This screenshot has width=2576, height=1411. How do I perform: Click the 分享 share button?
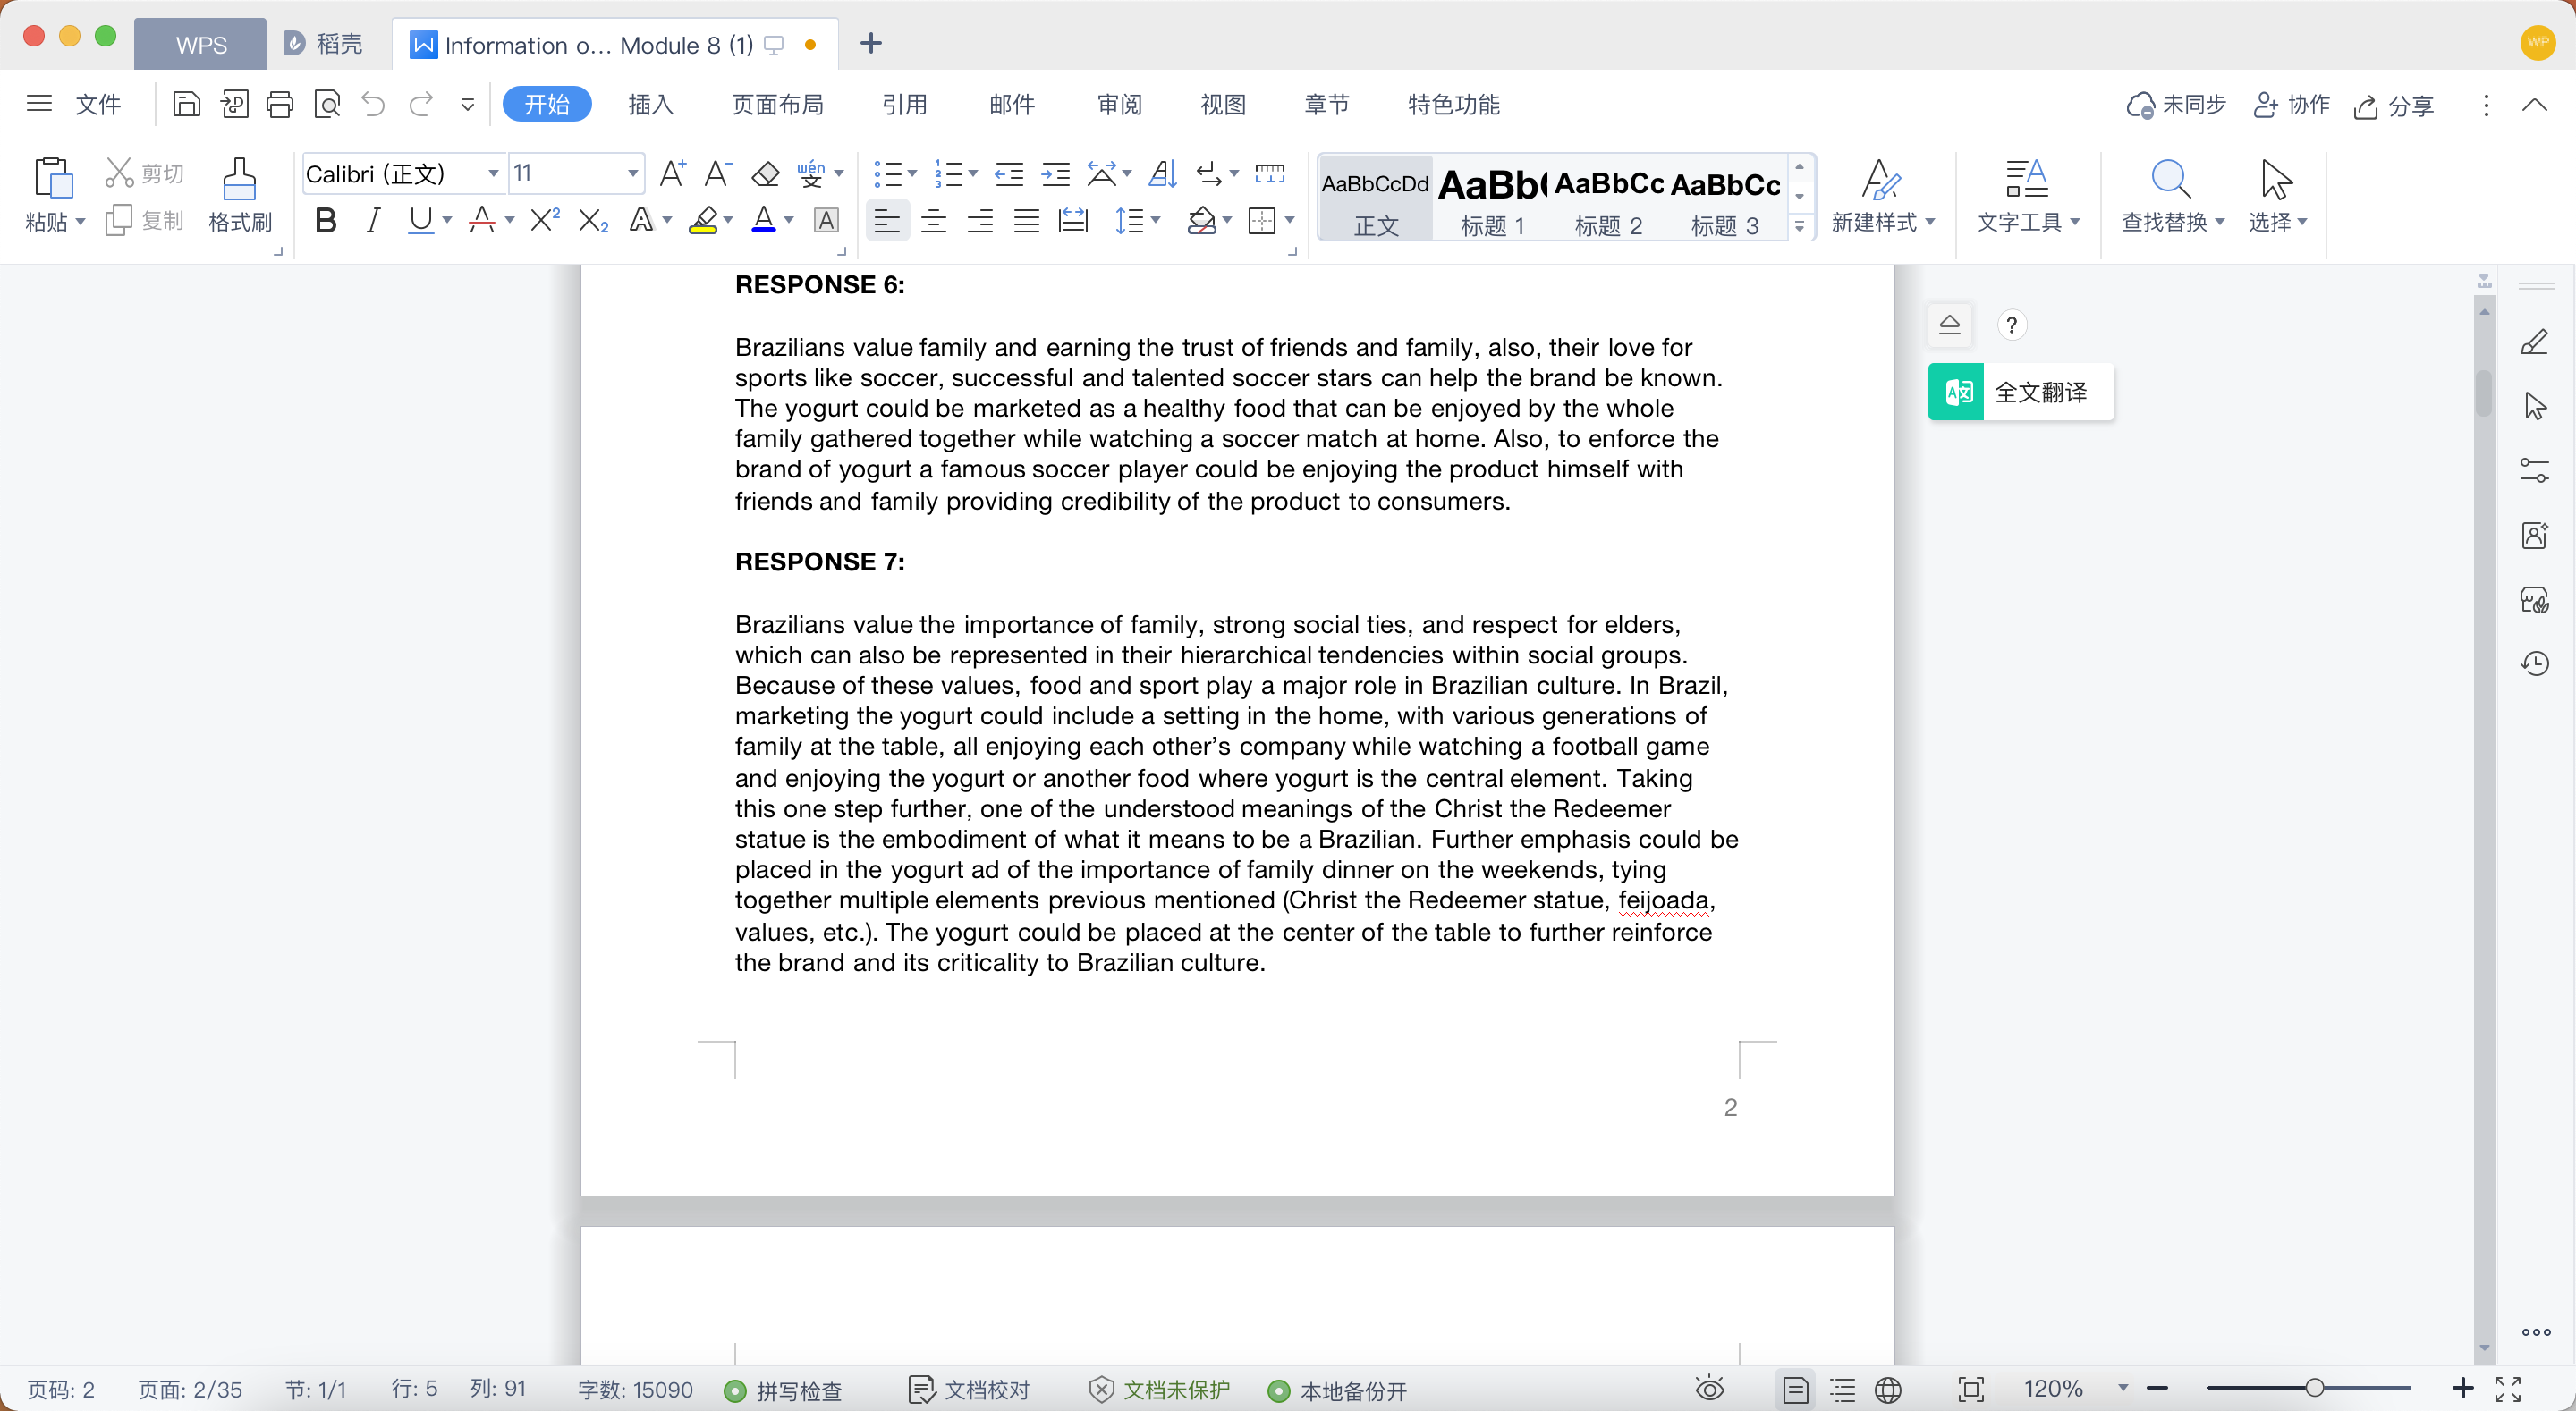(2393, 105)
